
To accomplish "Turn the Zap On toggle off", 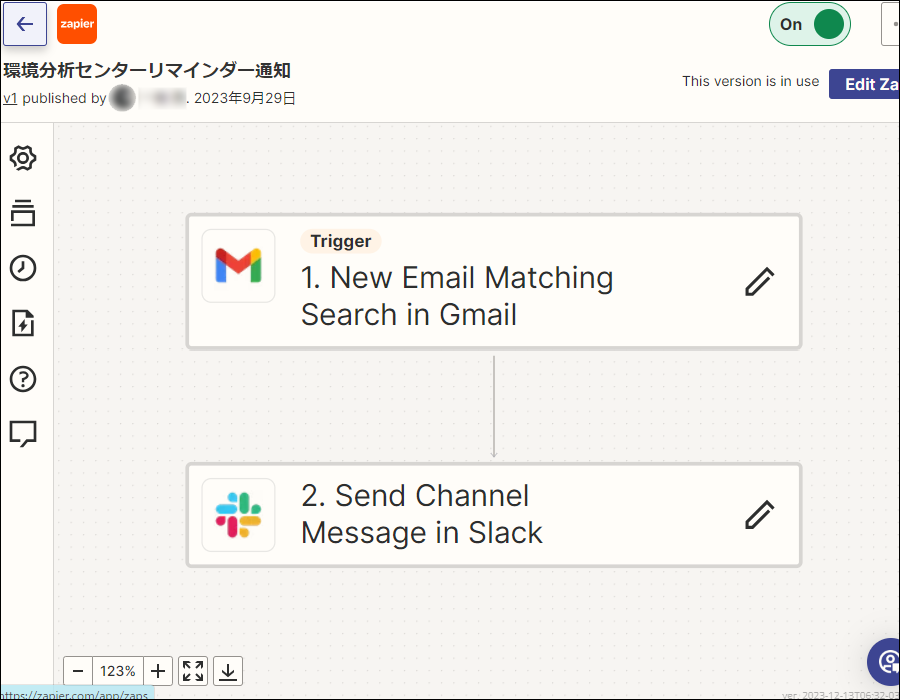I will pos(809,24).
